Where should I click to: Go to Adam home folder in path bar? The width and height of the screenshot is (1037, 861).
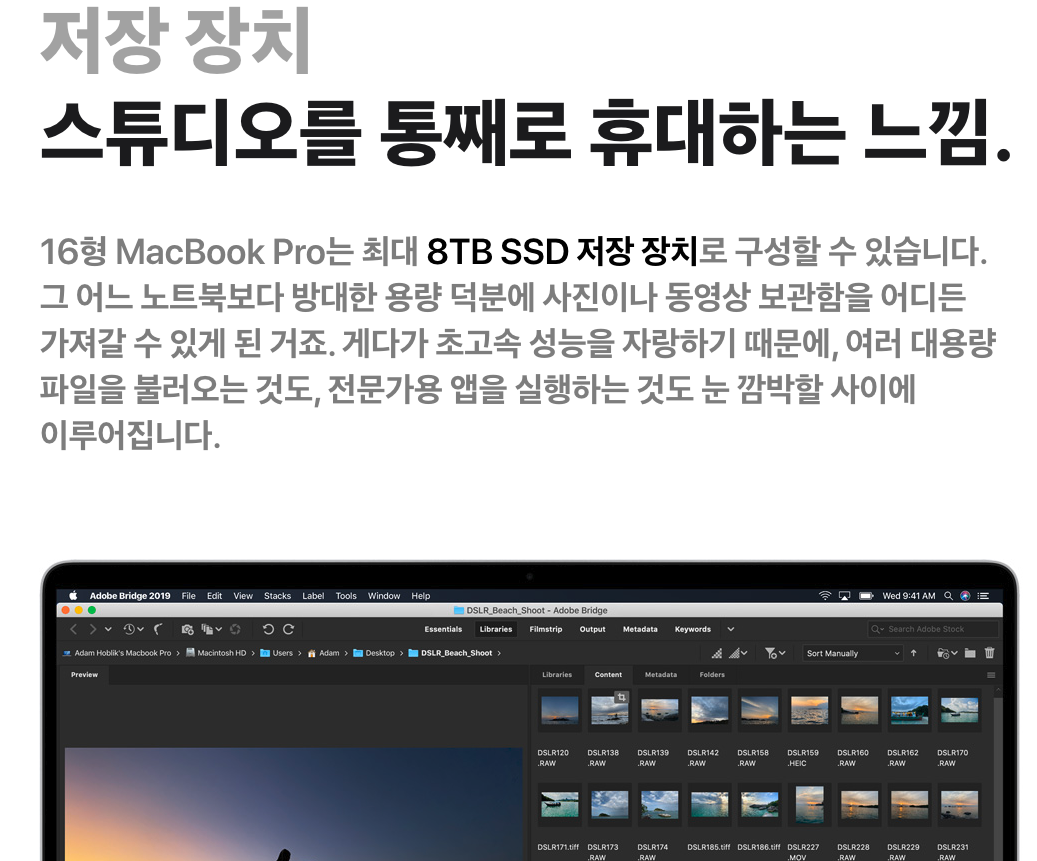click(323, 653)
